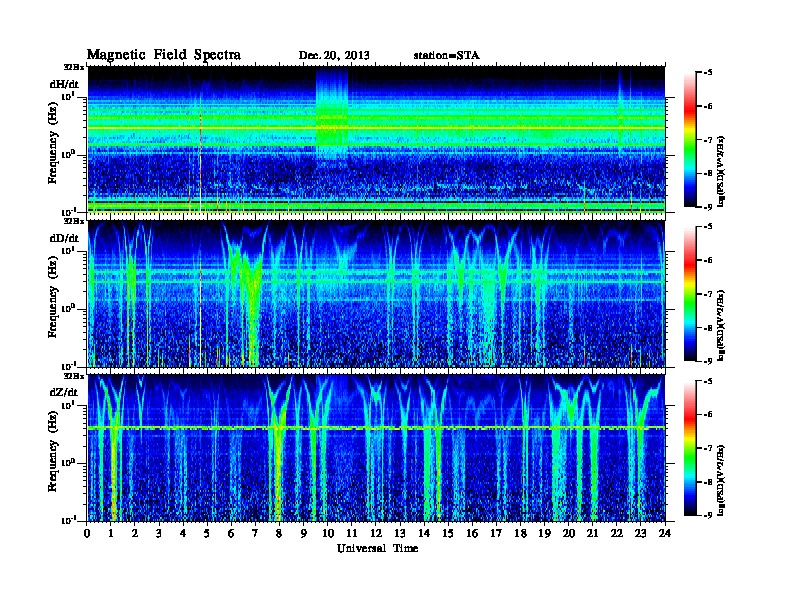Image resolution: width=792 pixels, height=612 pixels.
Task: Click the time axis tick label "9"
Action: pyautogui.click(x=304, y=533)
